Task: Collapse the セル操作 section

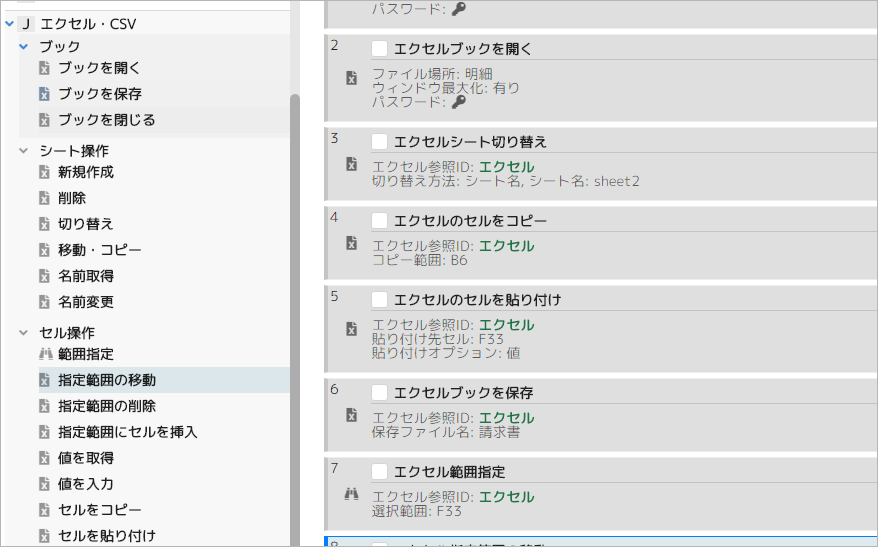Action: click(24, 333)
